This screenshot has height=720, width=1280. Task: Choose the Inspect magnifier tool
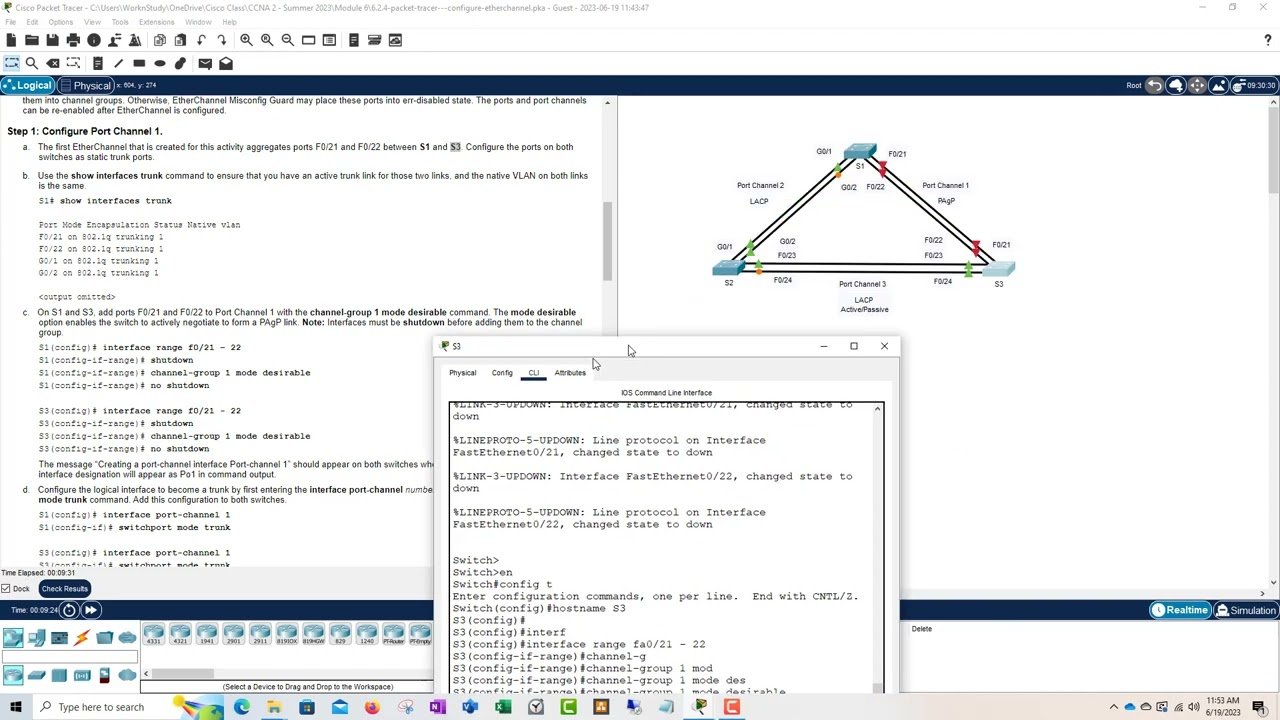click(x=32, y=63)
